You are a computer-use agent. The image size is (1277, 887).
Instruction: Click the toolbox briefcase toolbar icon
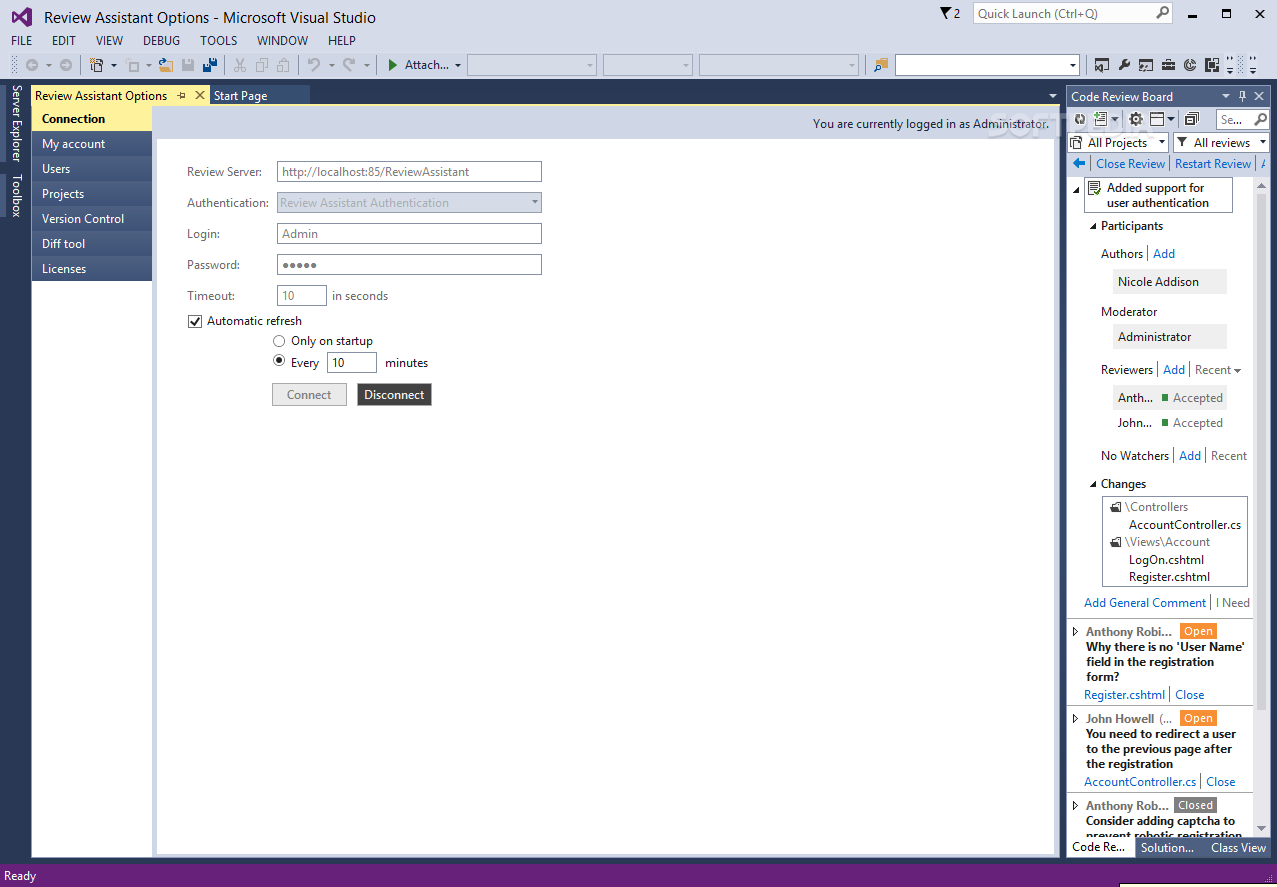[1168, 65]
